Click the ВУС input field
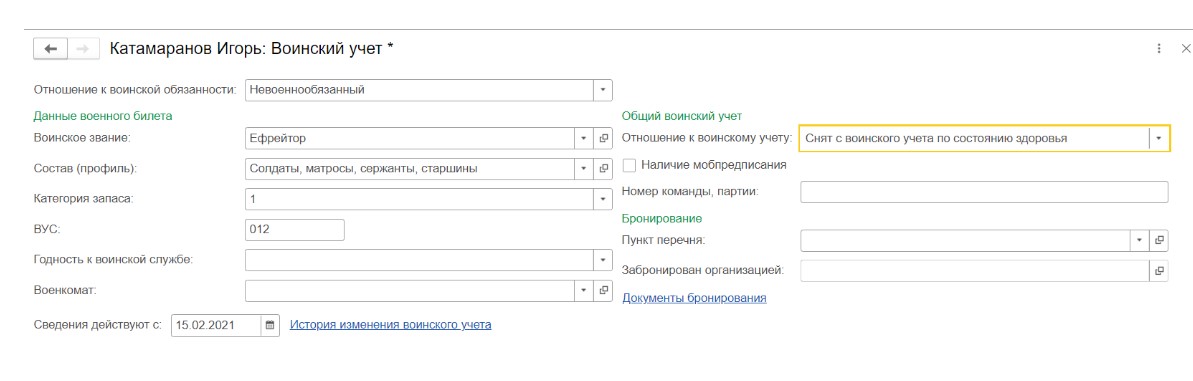 click(x=295, y=230)
